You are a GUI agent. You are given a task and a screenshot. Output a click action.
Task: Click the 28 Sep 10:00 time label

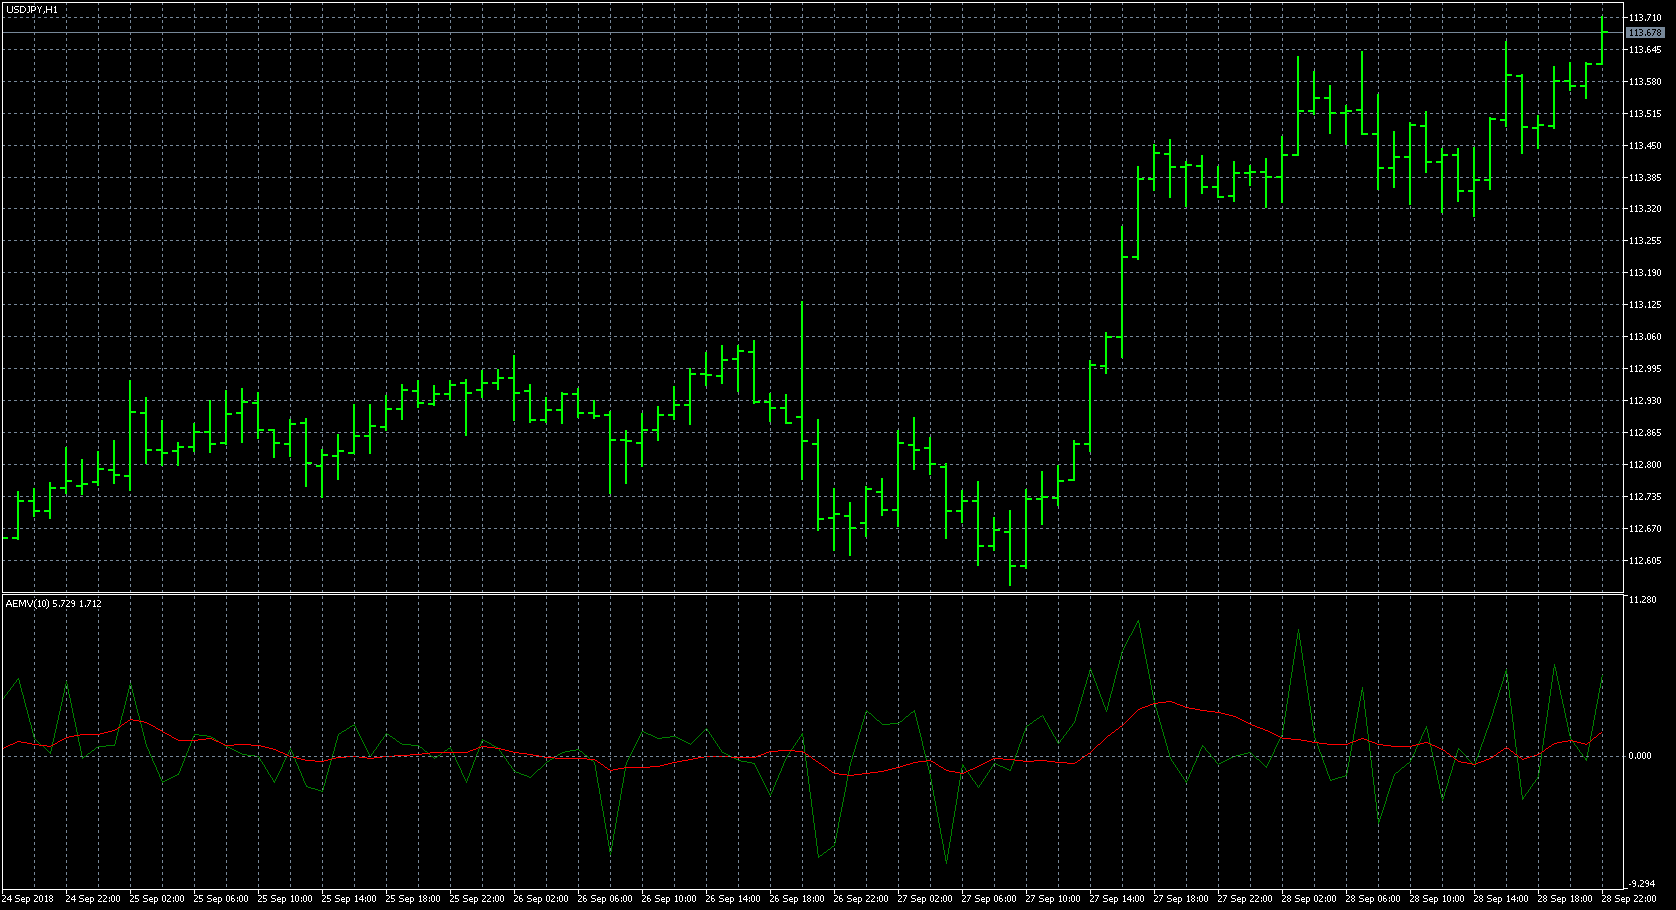[1437, 899]
